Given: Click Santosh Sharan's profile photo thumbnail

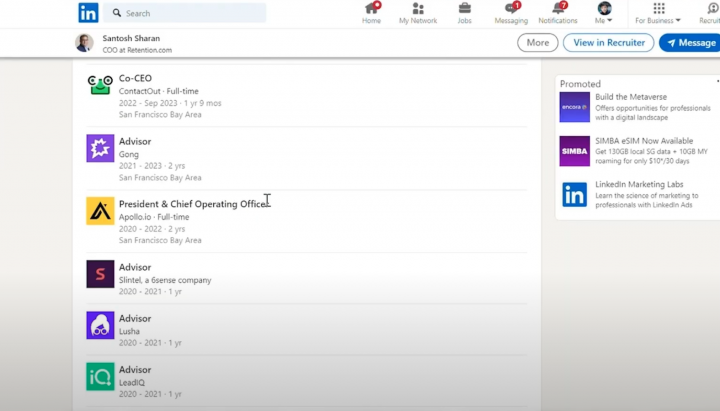Looking at the screenshot, I should (85, 43).
